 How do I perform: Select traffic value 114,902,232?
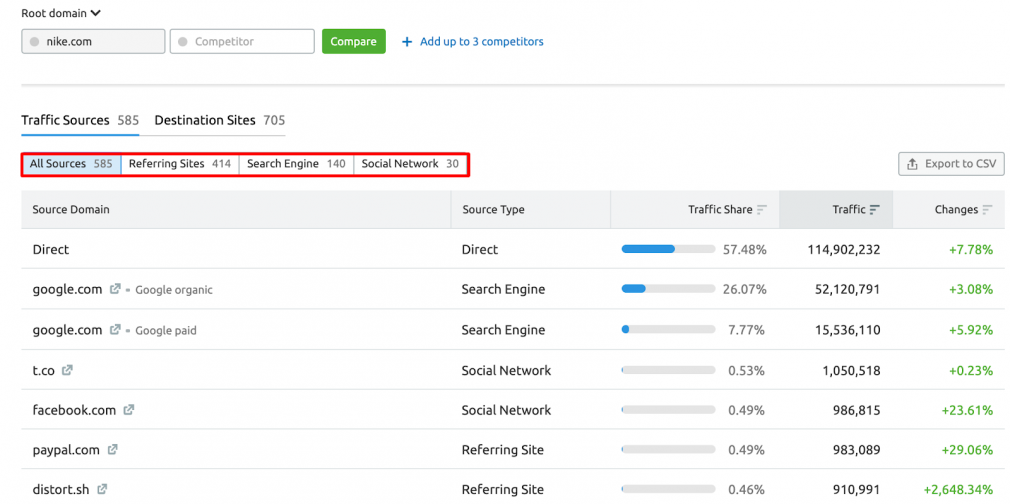844,249
